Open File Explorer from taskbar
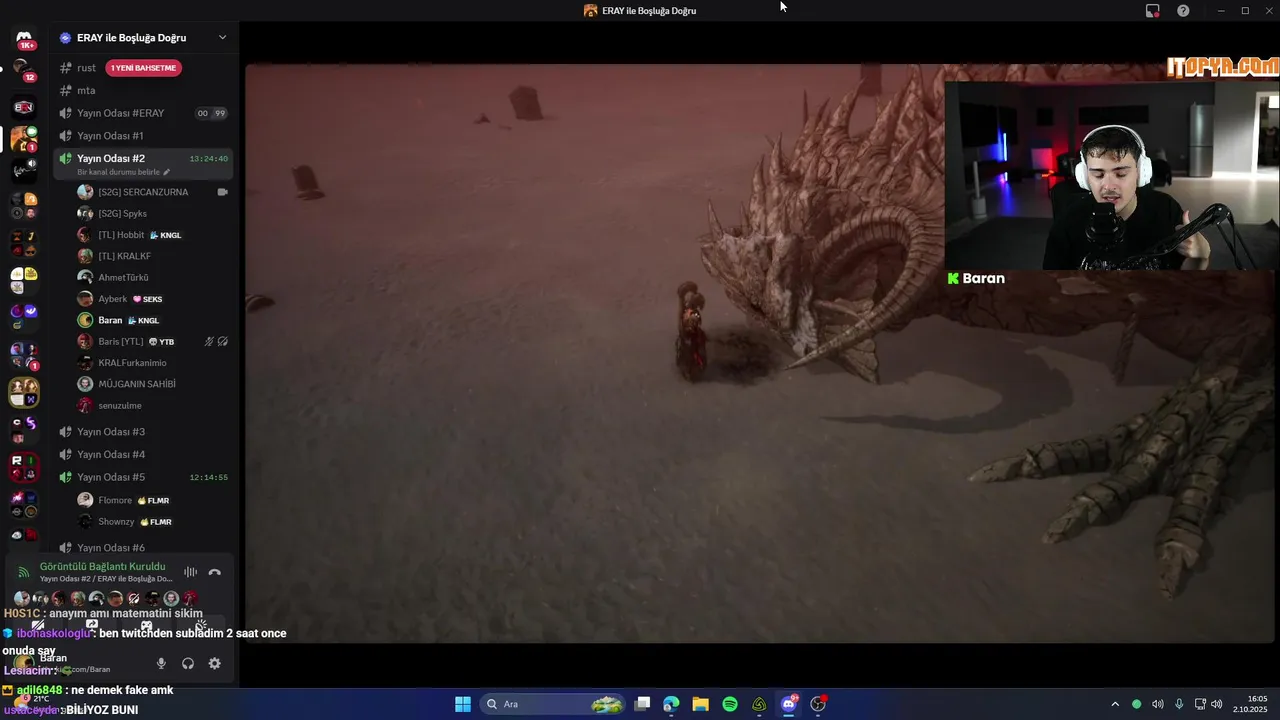This screenshot has width=1280, height=720. (700, 704)
